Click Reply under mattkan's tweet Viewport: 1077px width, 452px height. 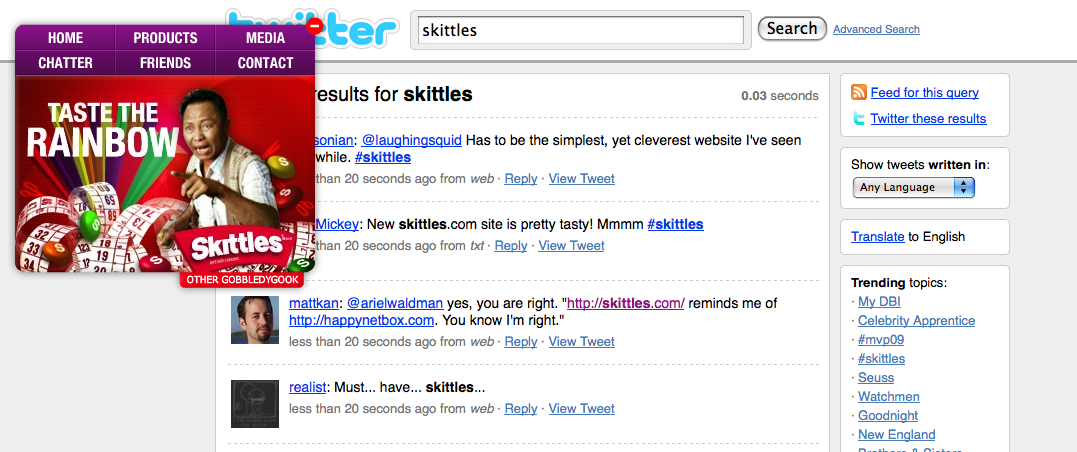point(521,341)
